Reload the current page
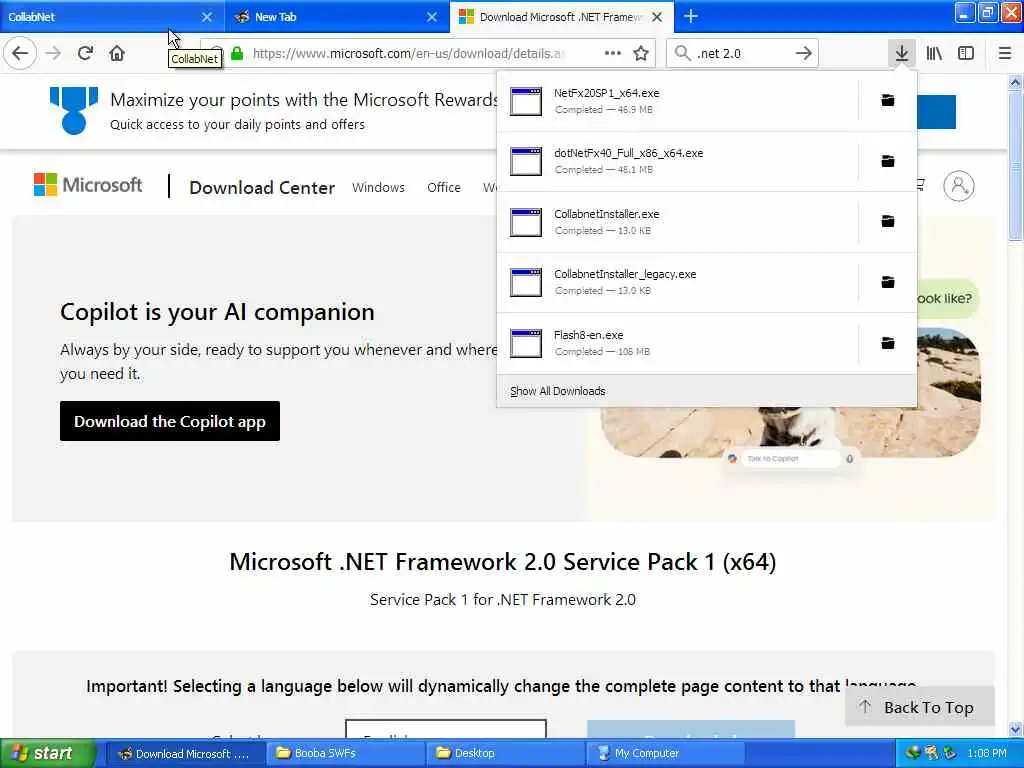 [x=85, y=53]
